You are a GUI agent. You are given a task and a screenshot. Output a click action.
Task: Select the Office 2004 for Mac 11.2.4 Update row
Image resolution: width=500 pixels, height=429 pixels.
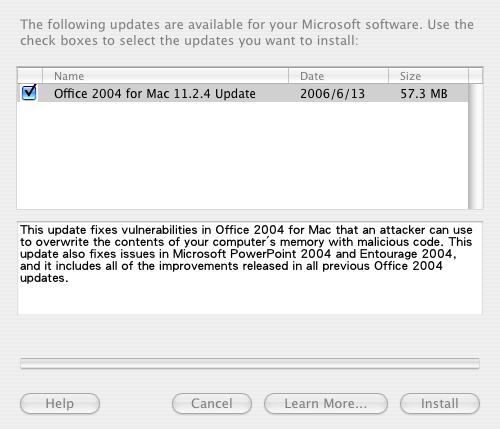pos(243,93)
